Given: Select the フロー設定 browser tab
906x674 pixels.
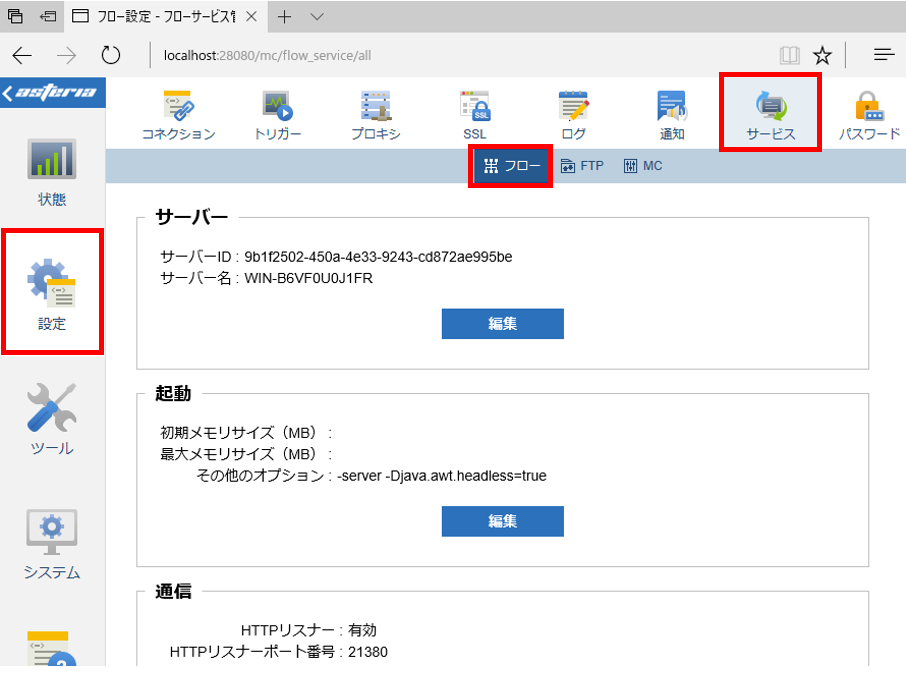Looking at the screenshot, I should coord(166,17).
